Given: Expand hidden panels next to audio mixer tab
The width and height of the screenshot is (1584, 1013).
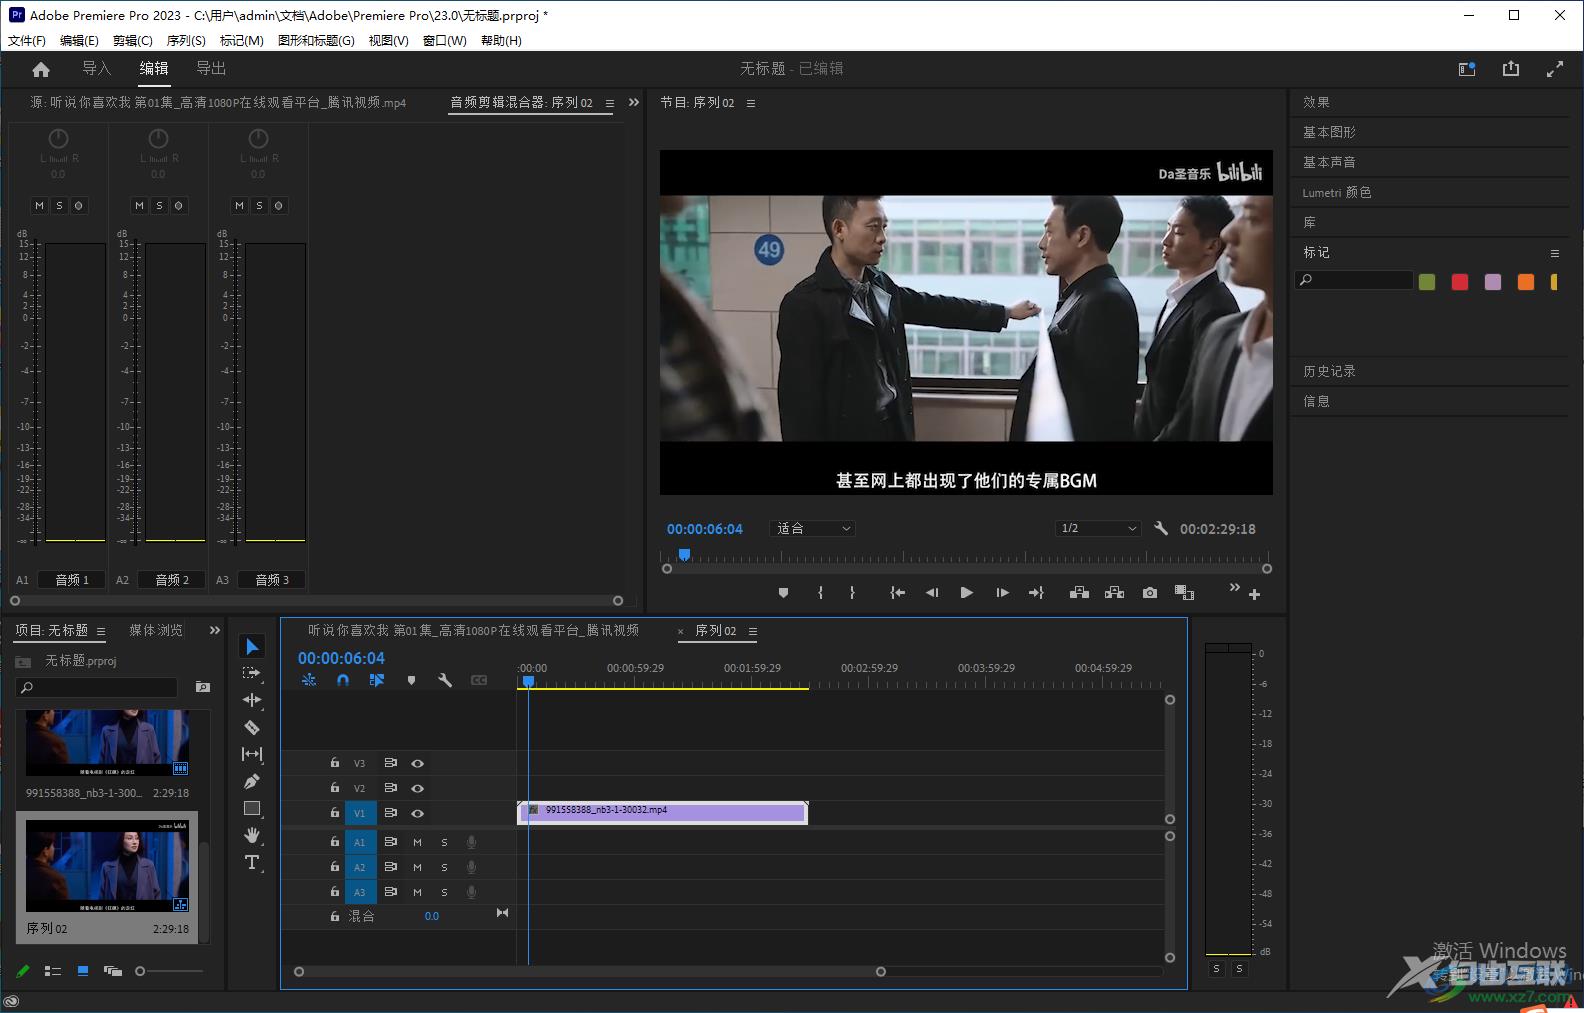Looking at the screenshot, I should point(633,102).
